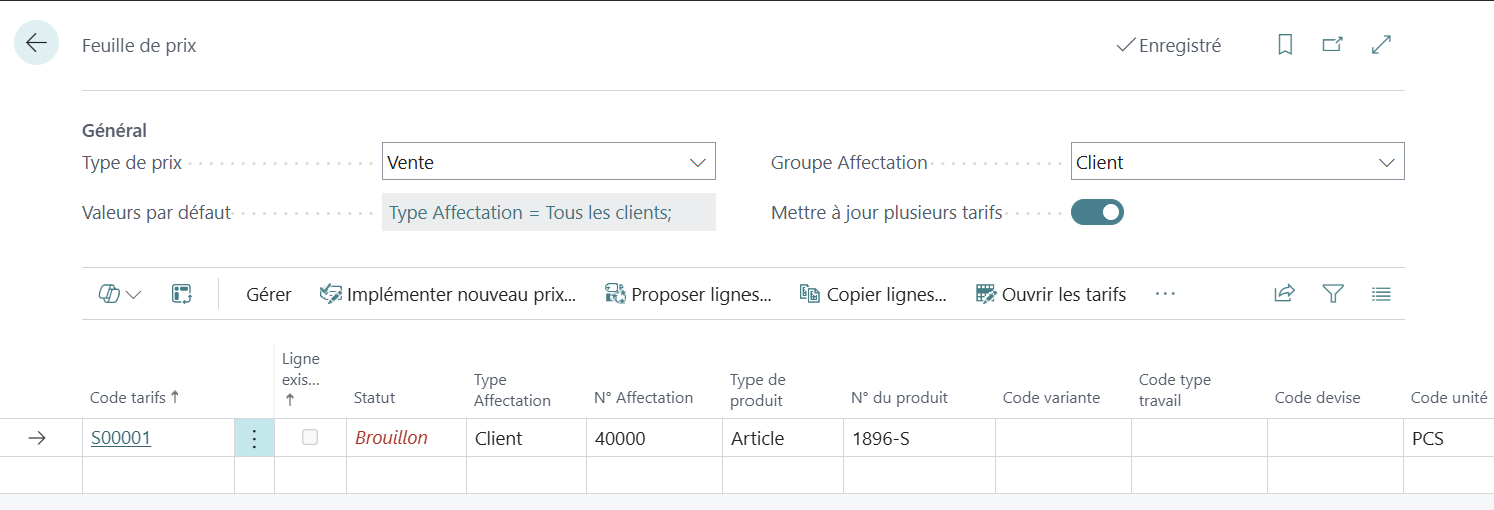Click the Type de produit column header

coord(758,390)
